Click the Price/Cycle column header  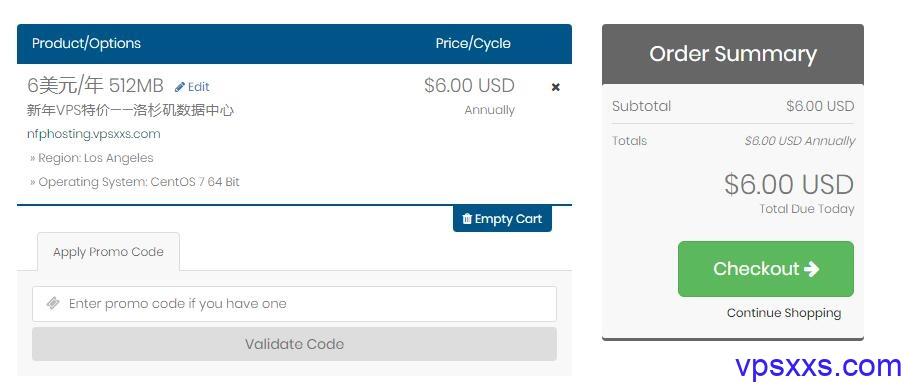click(473, 44)
